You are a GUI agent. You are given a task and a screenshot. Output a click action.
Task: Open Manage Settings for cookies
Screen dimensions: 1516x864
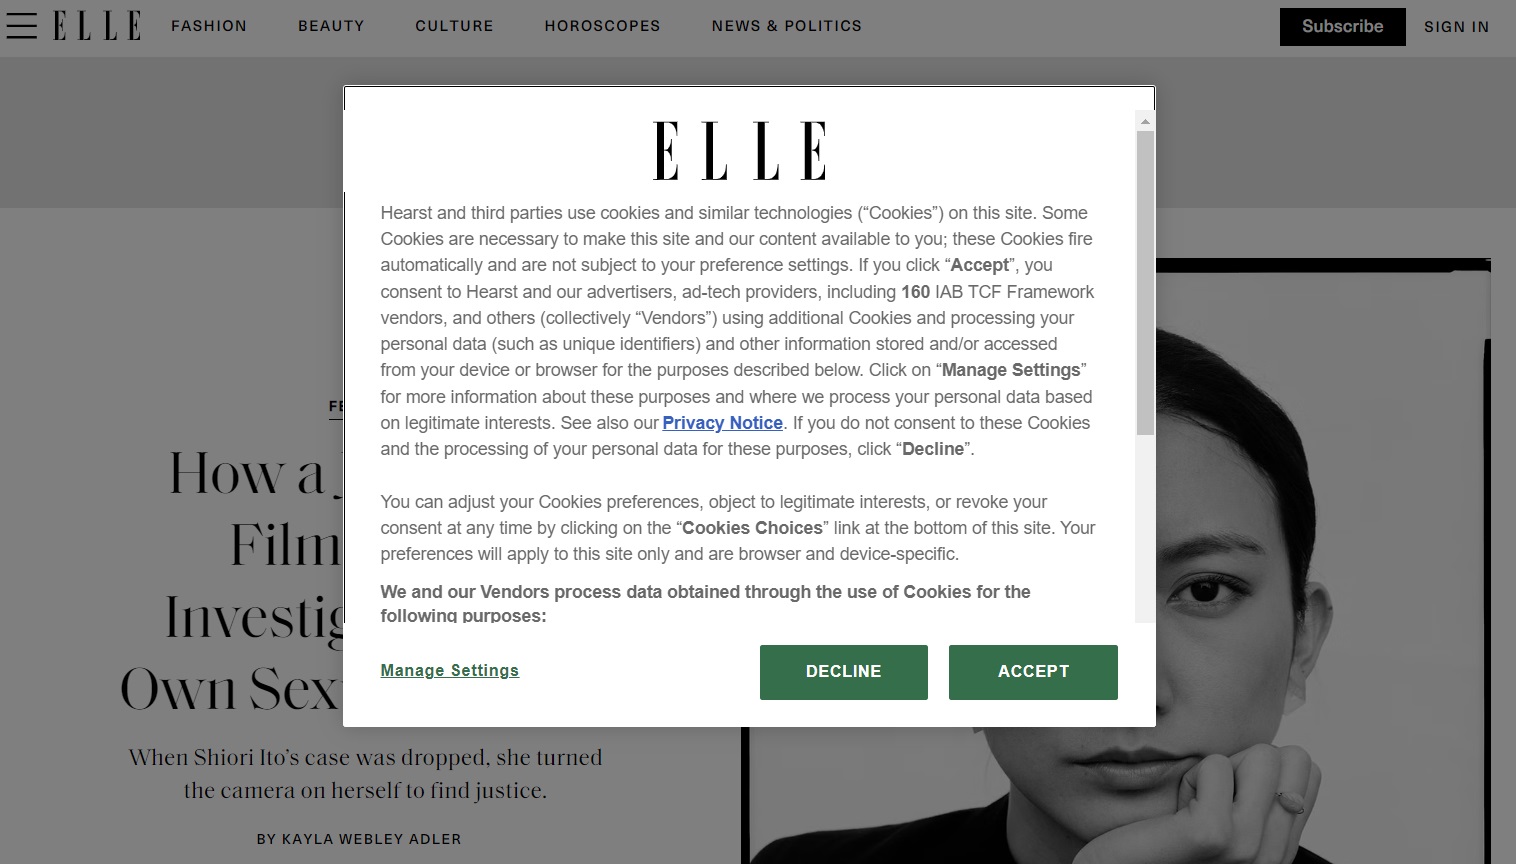(449, 670)
